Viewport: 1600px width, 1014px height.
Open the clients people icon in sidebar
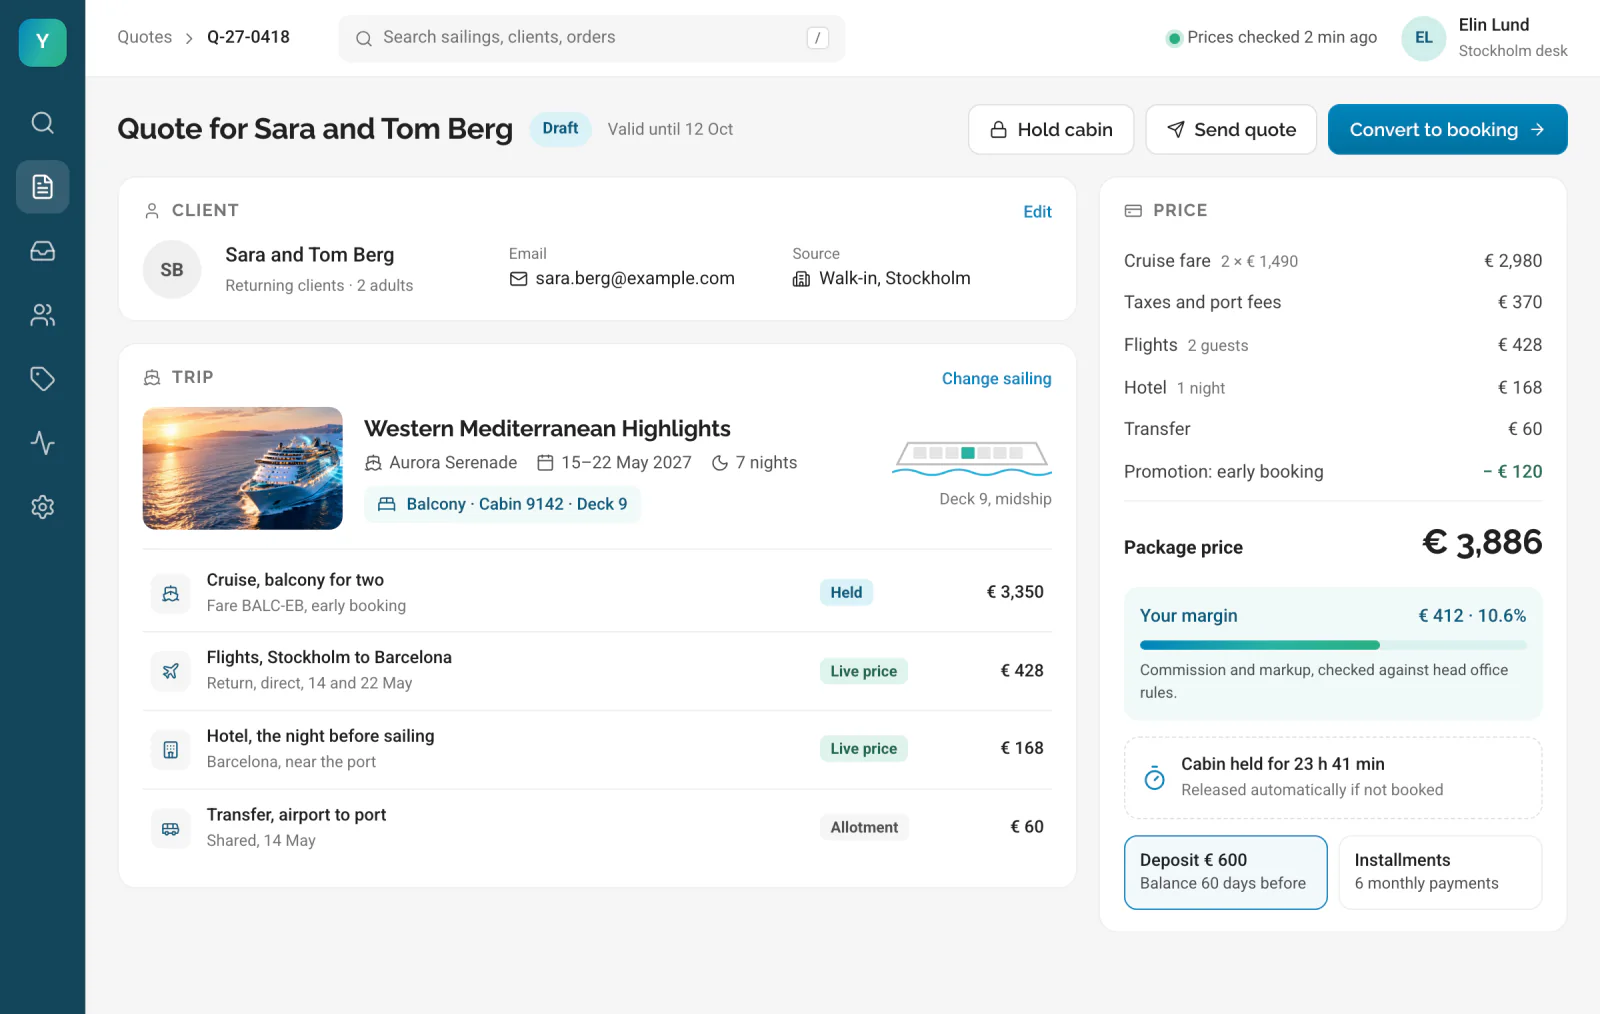point(42,315)
